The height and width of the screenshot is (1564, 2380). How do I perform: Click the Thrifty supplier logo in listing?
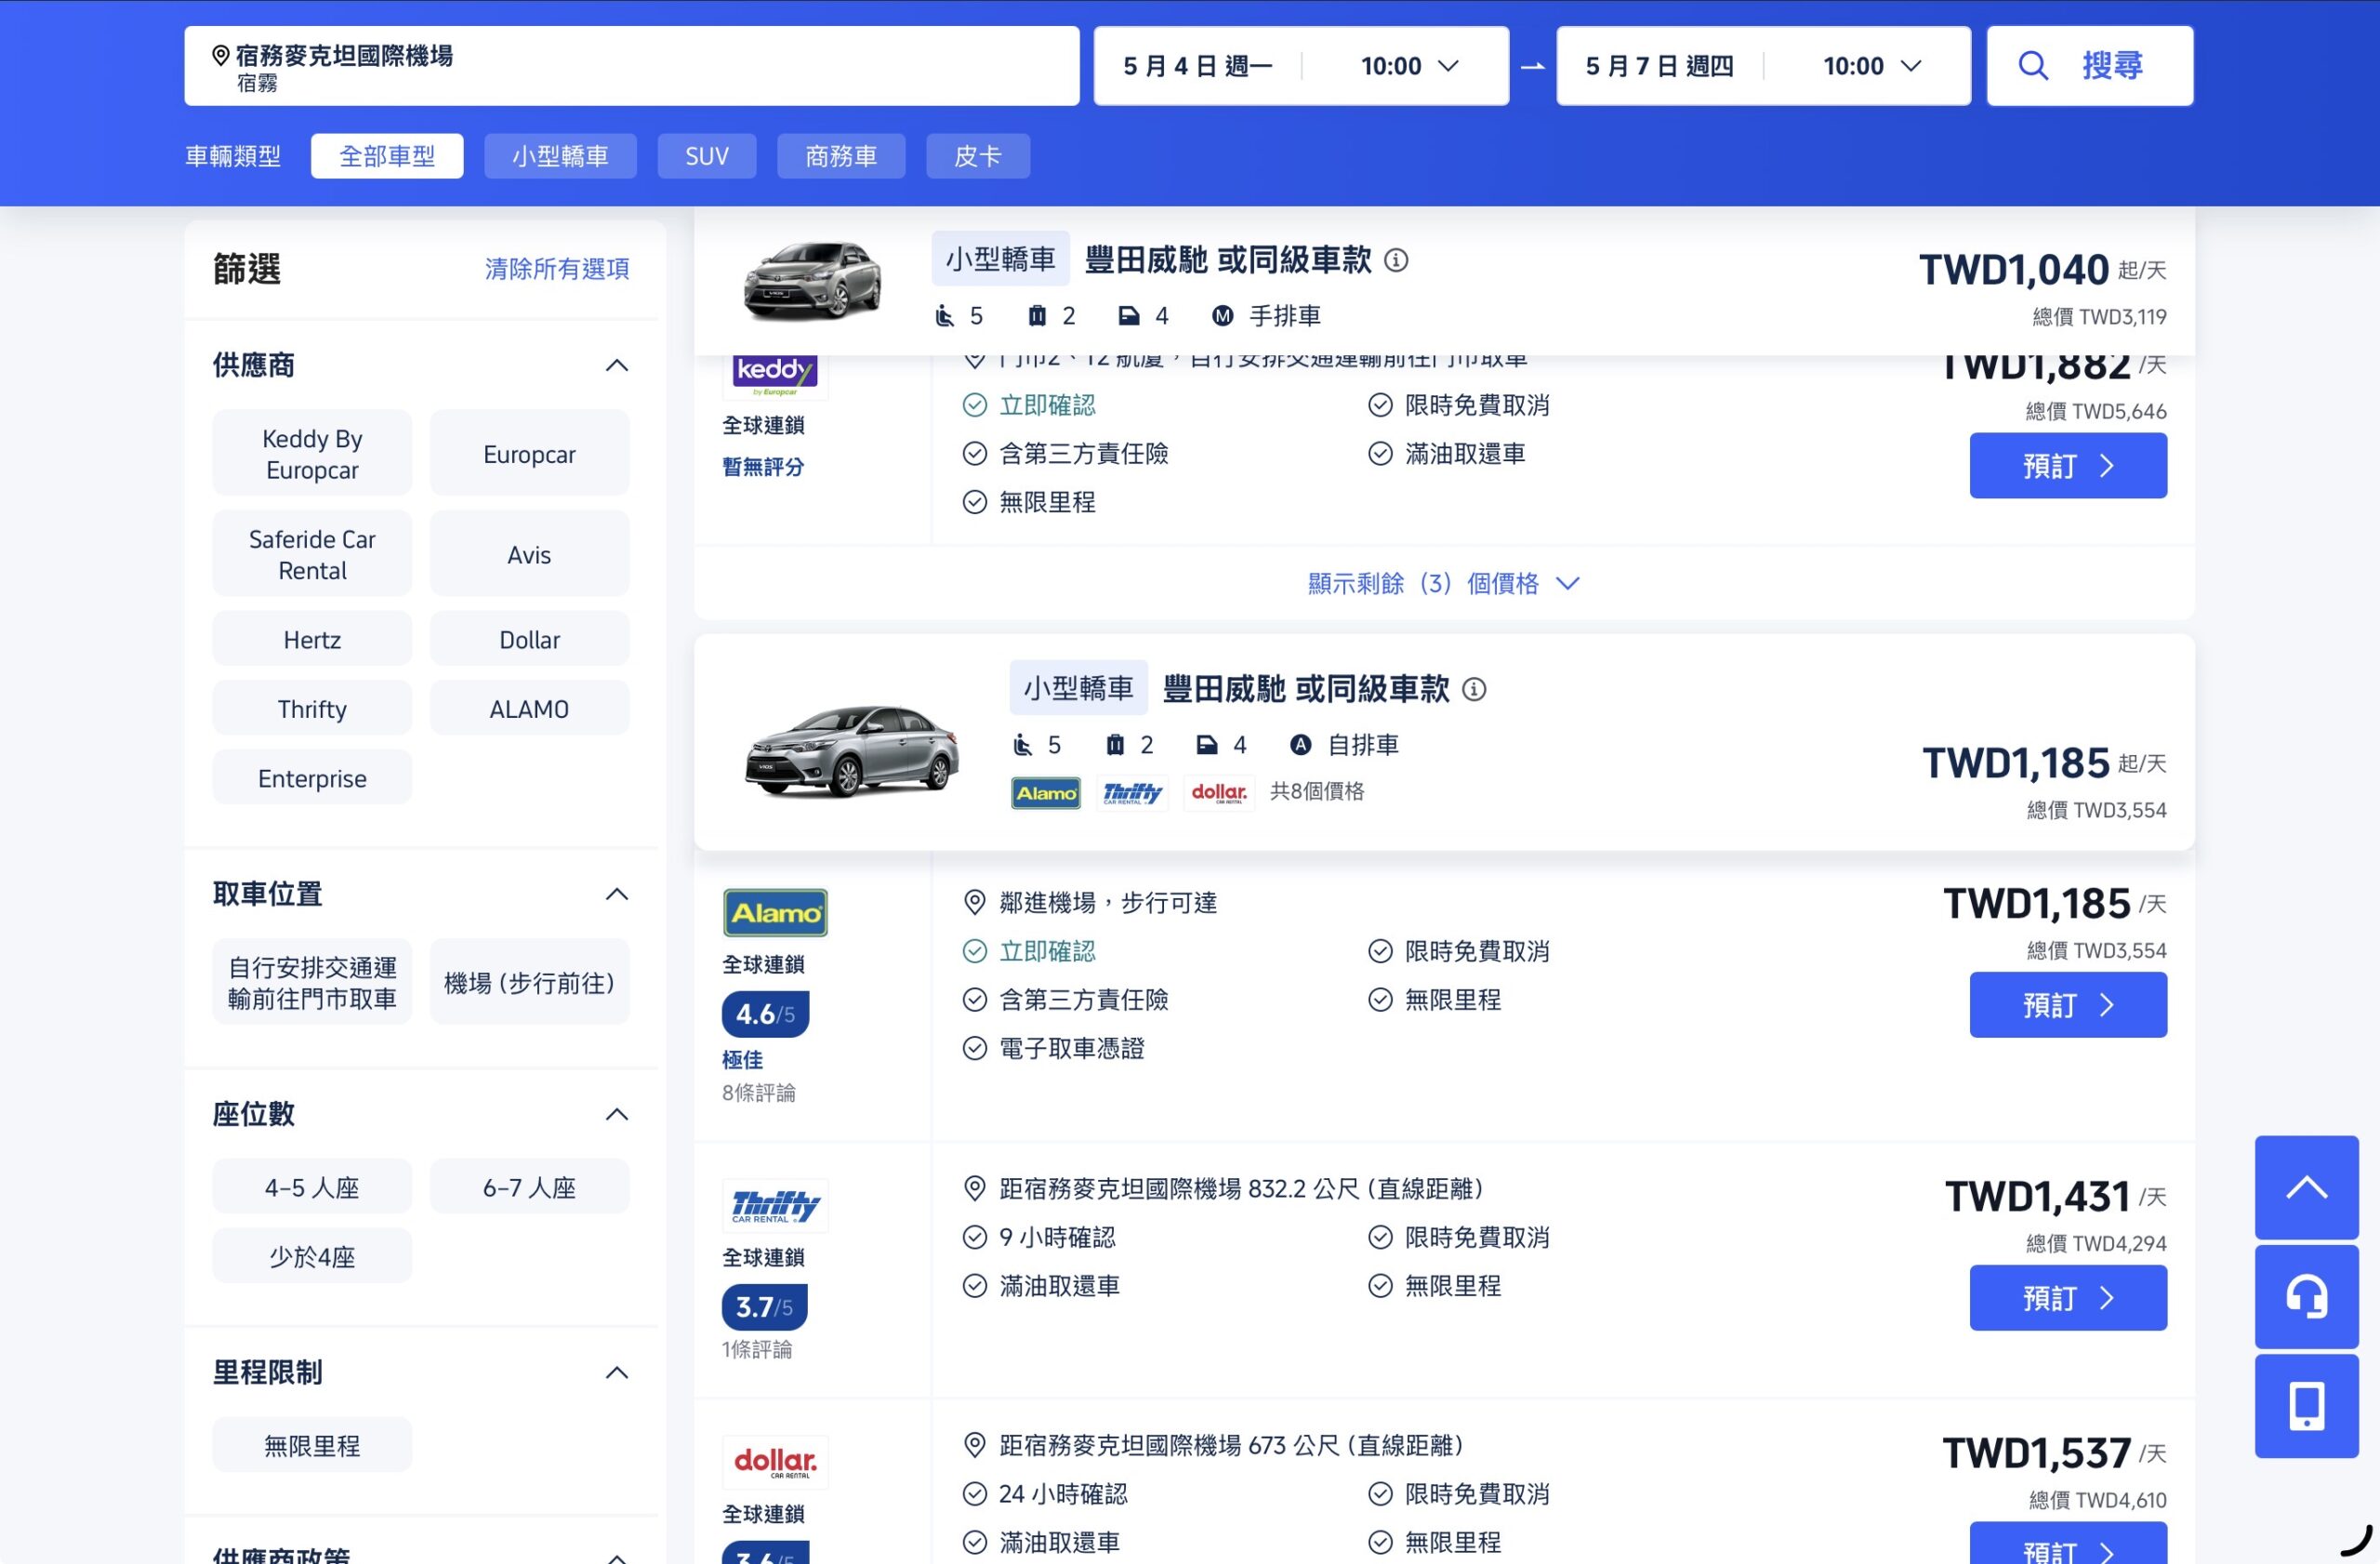click(x=775, y=1206)
